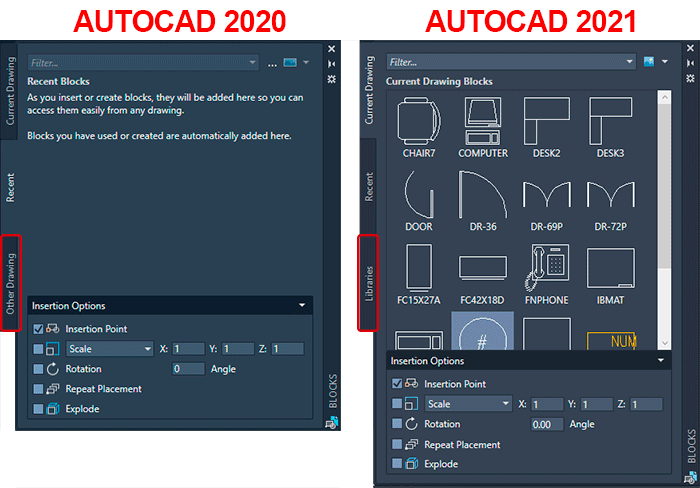Image resolution: width=700 pixels, height=488 pixels.
Task: Pick the DESK3 block thumbnail
Action: pyautogui.click(x=610, y=127)
